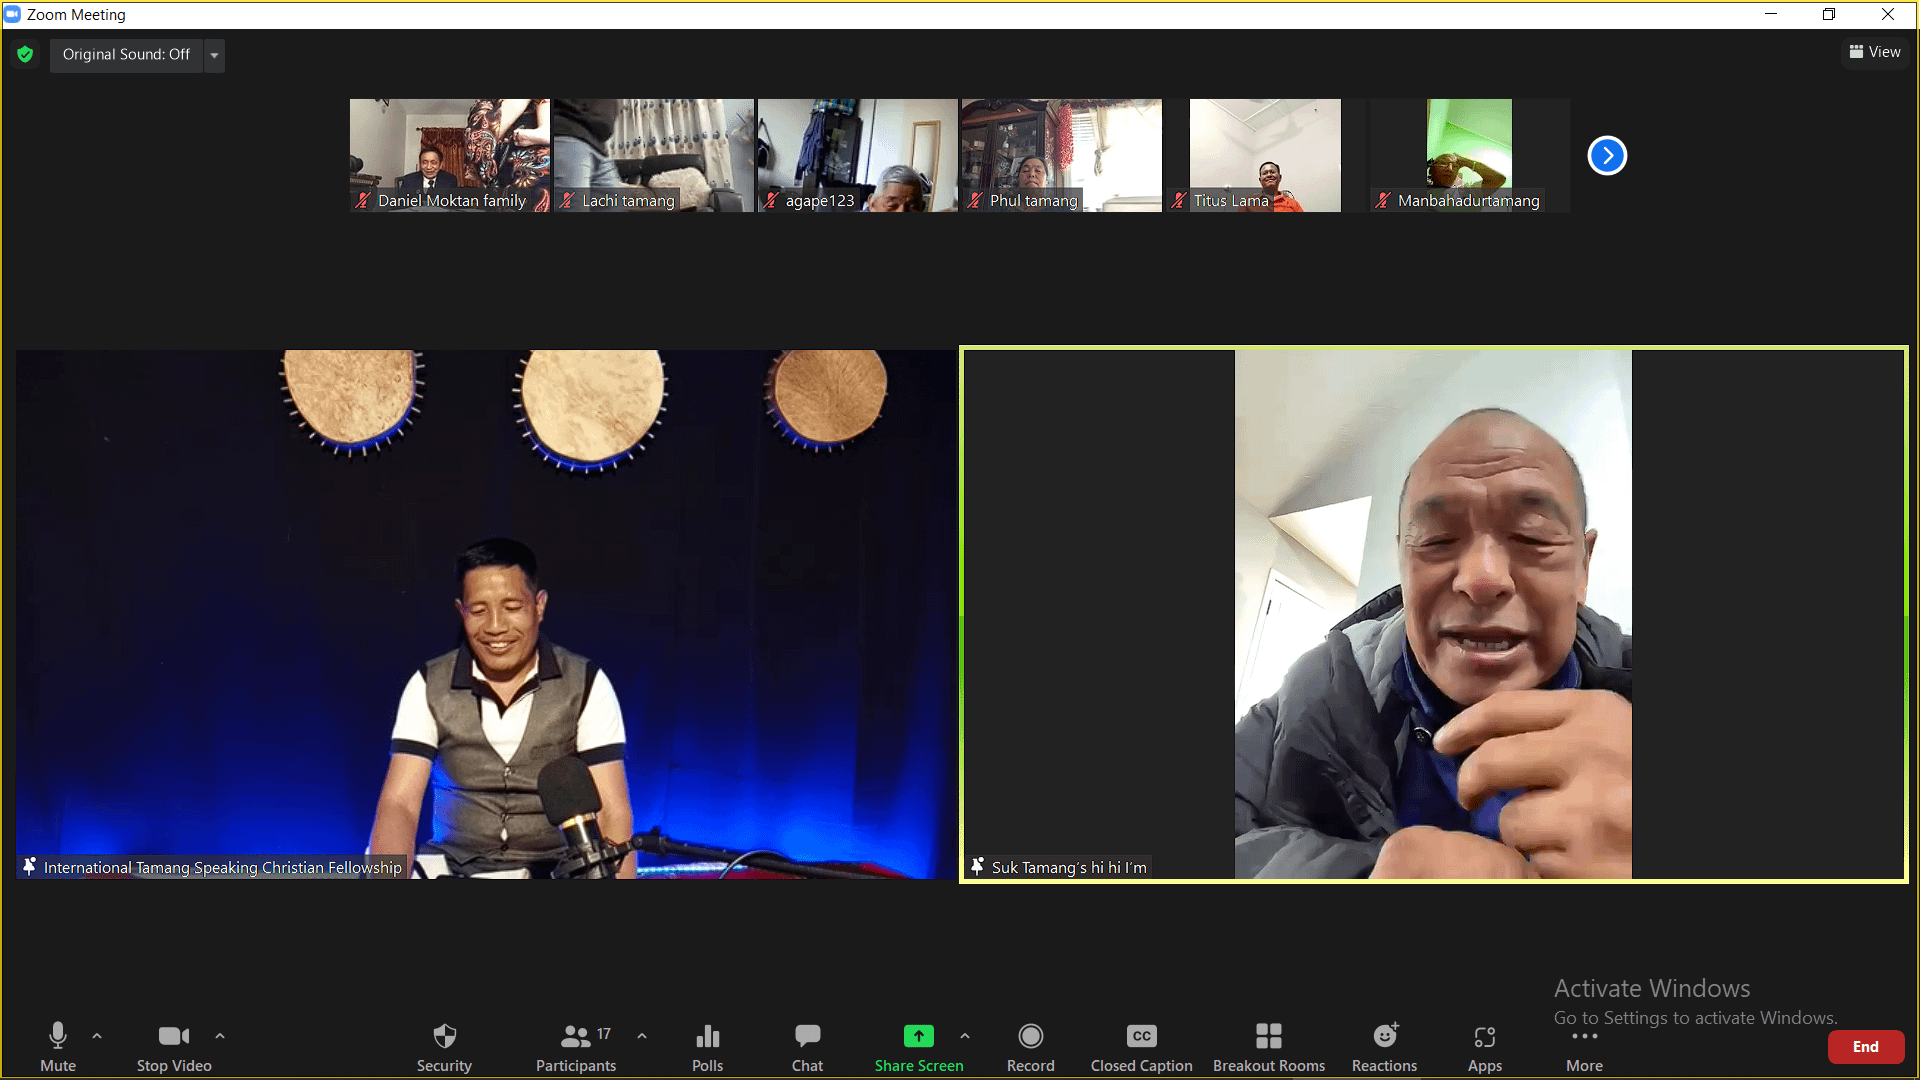Viewport: 1920px width, 1080px height.
Task: Select Lachi tamang video thumbnail
Action: click(x=654, y=155)
